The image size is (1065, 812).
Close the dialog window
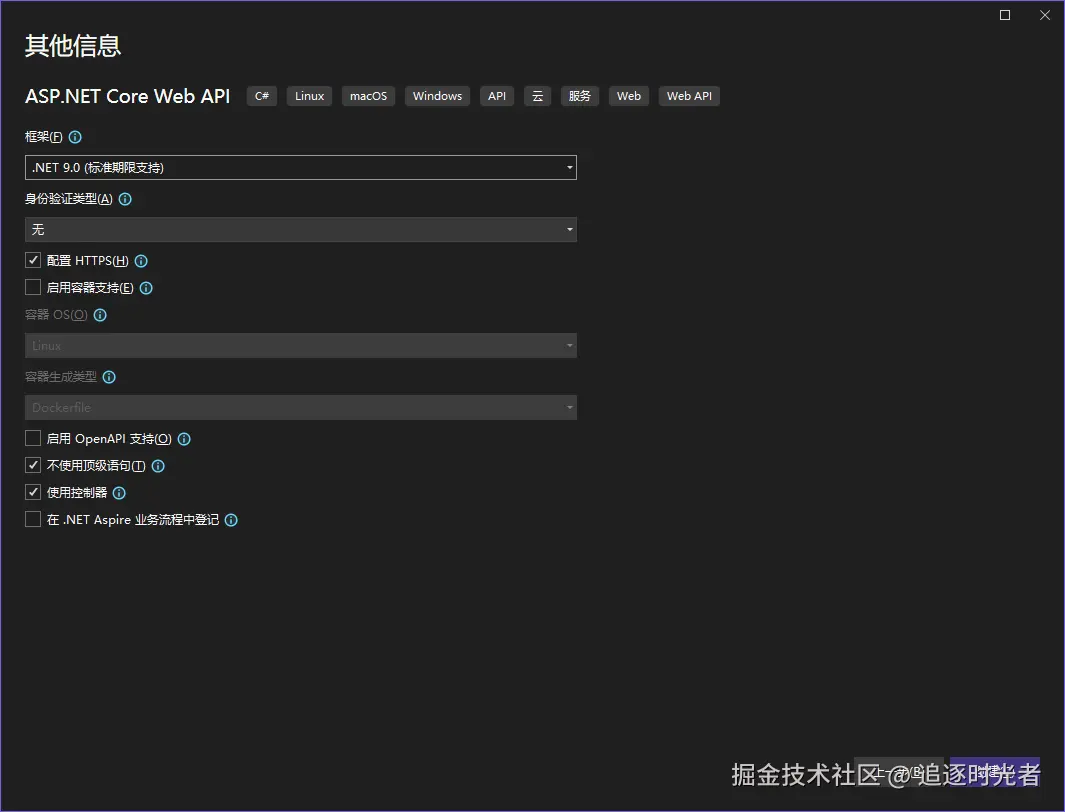pos(1045,15)
